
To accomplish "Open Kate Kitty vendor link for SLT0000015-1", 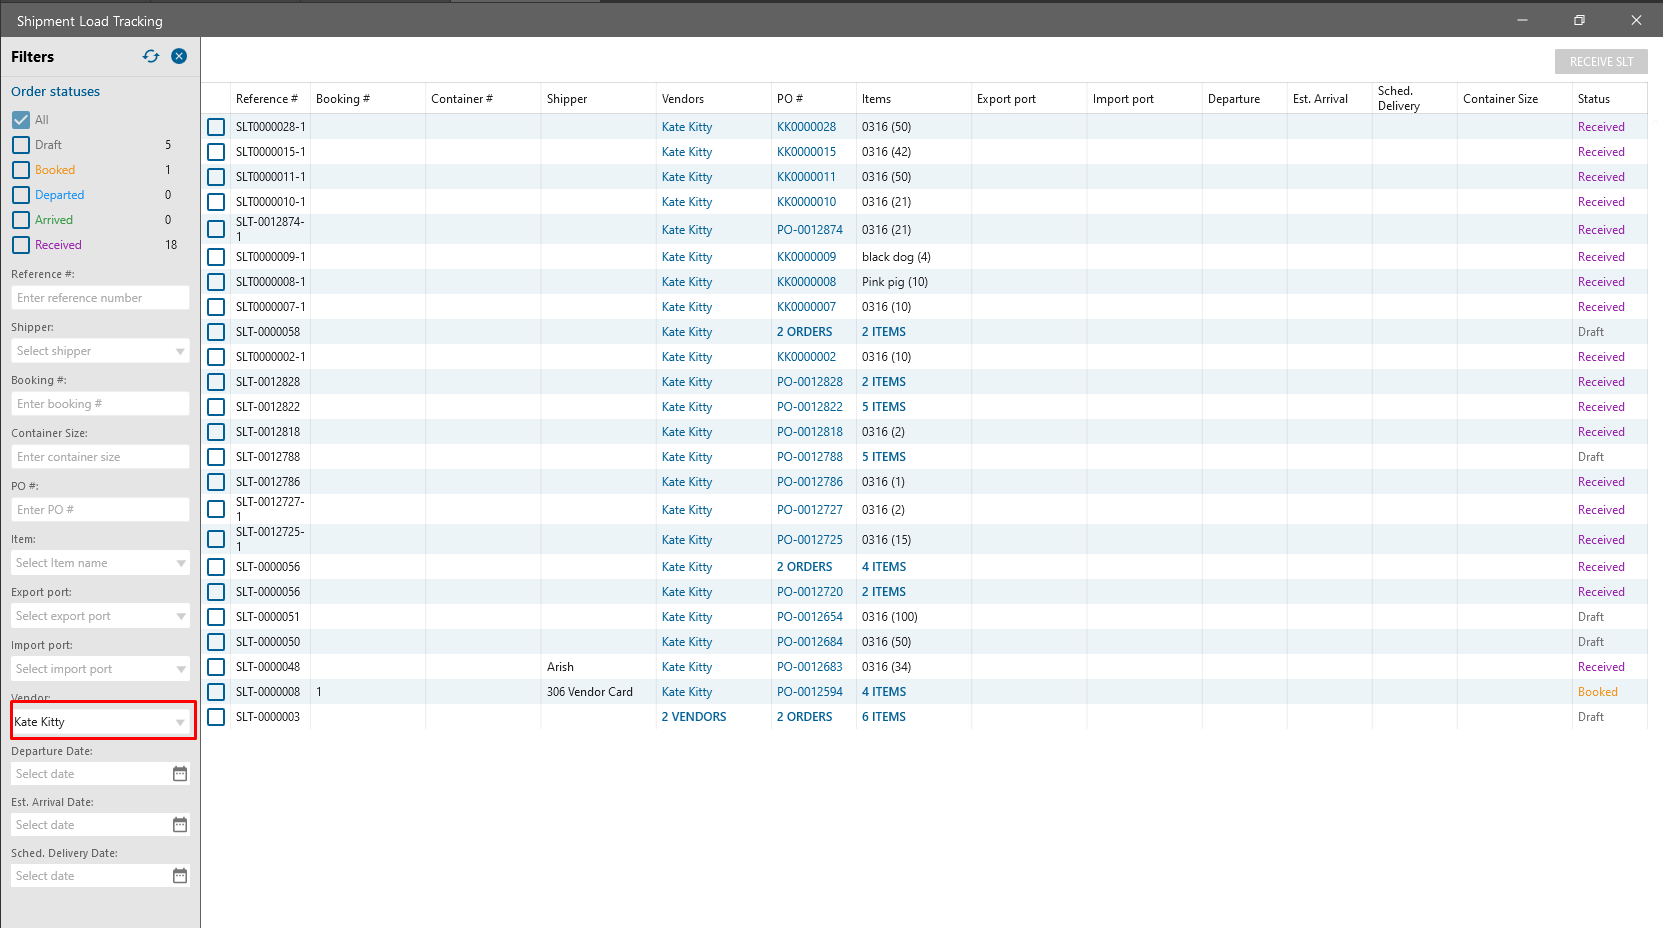I will coord(687,152).
